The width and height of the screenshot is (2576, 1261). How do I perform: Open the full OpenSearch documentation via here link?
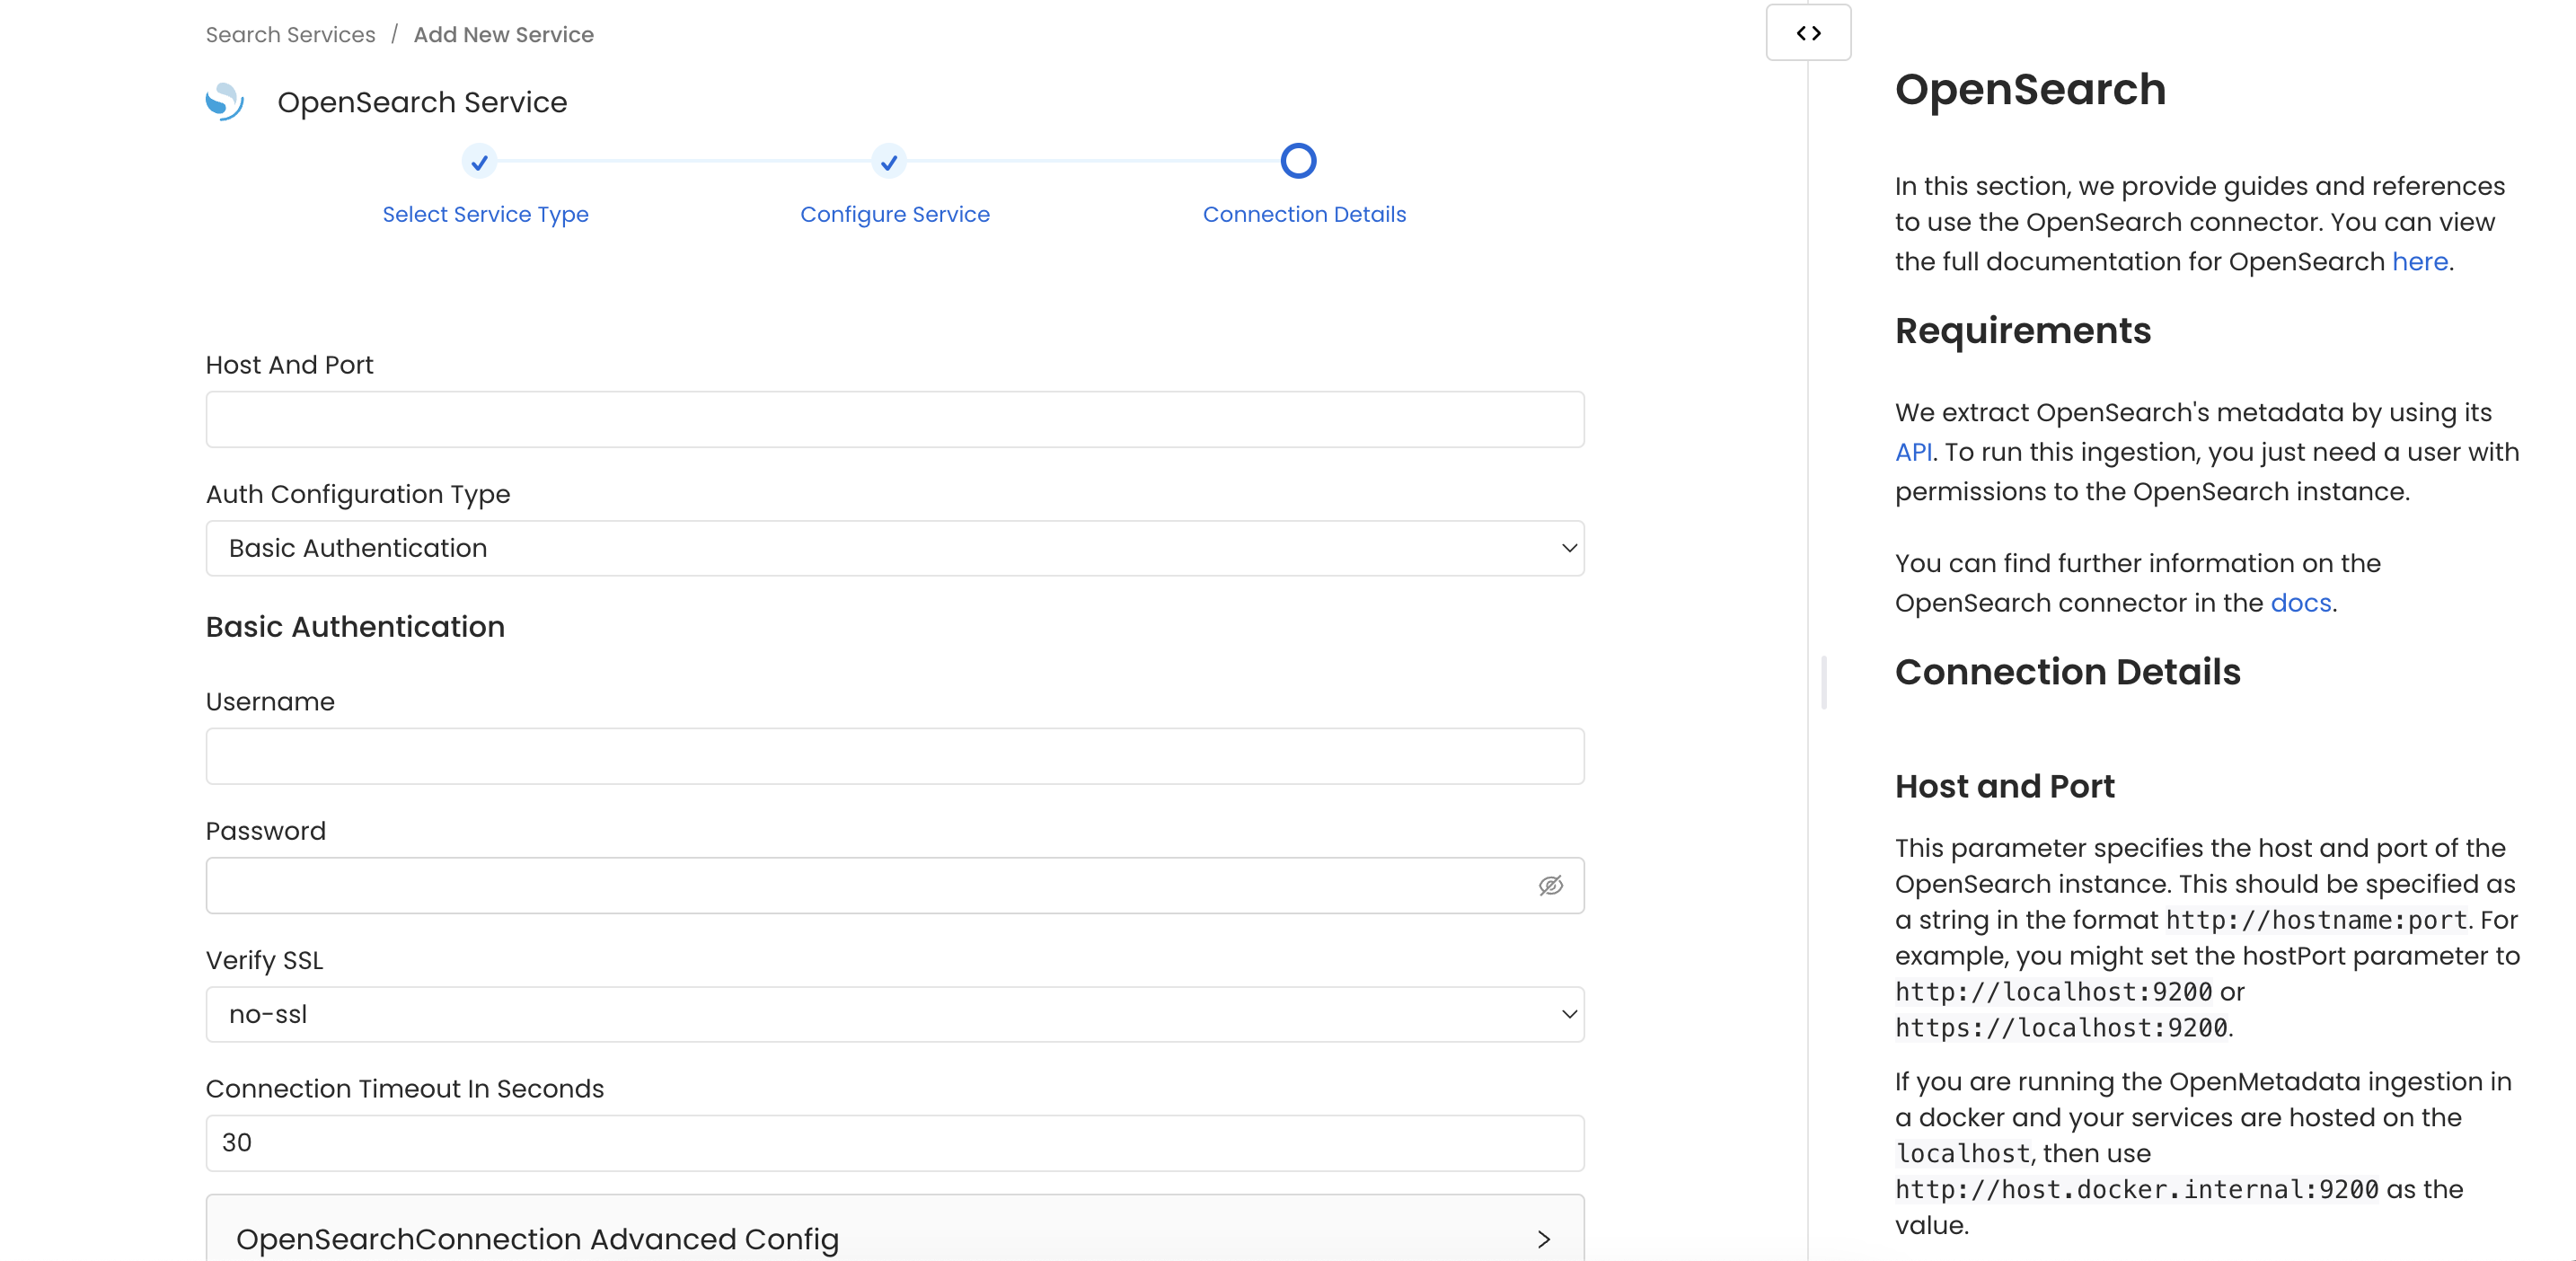[2420, 261]
